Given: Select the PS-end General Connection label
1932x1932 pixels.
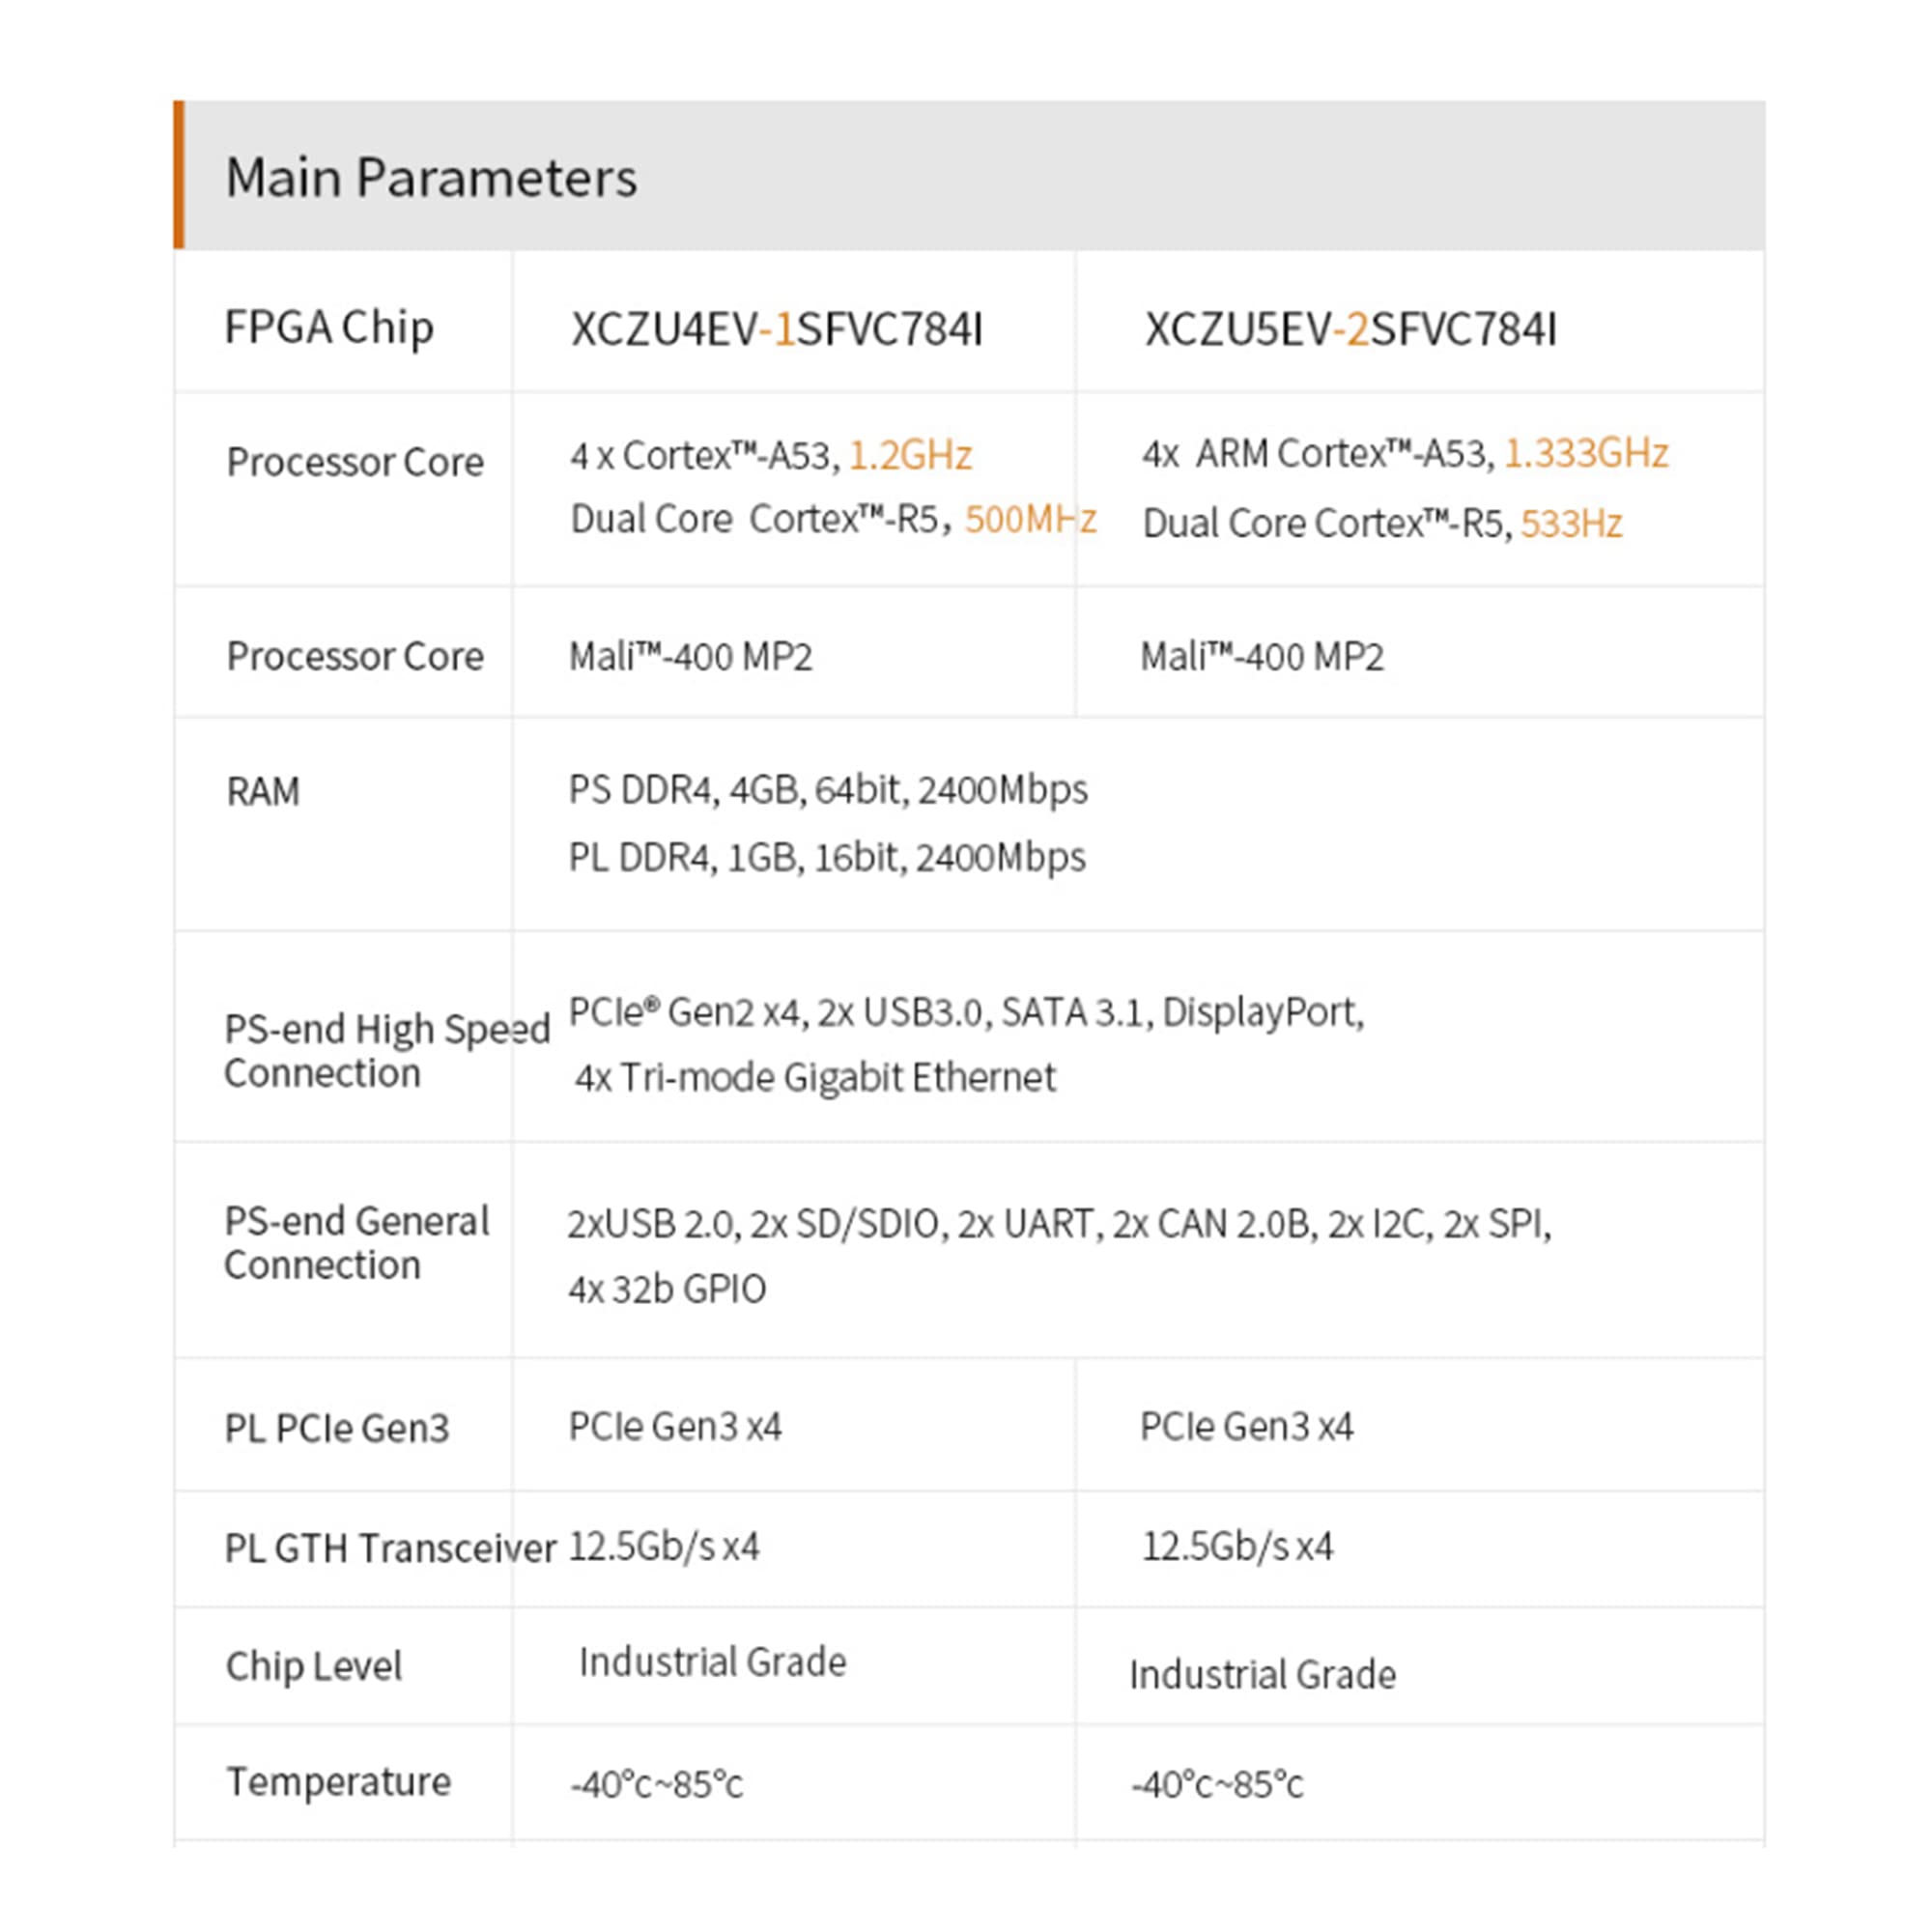Looking at the screenshot, I should click(x=356, y=1242).
